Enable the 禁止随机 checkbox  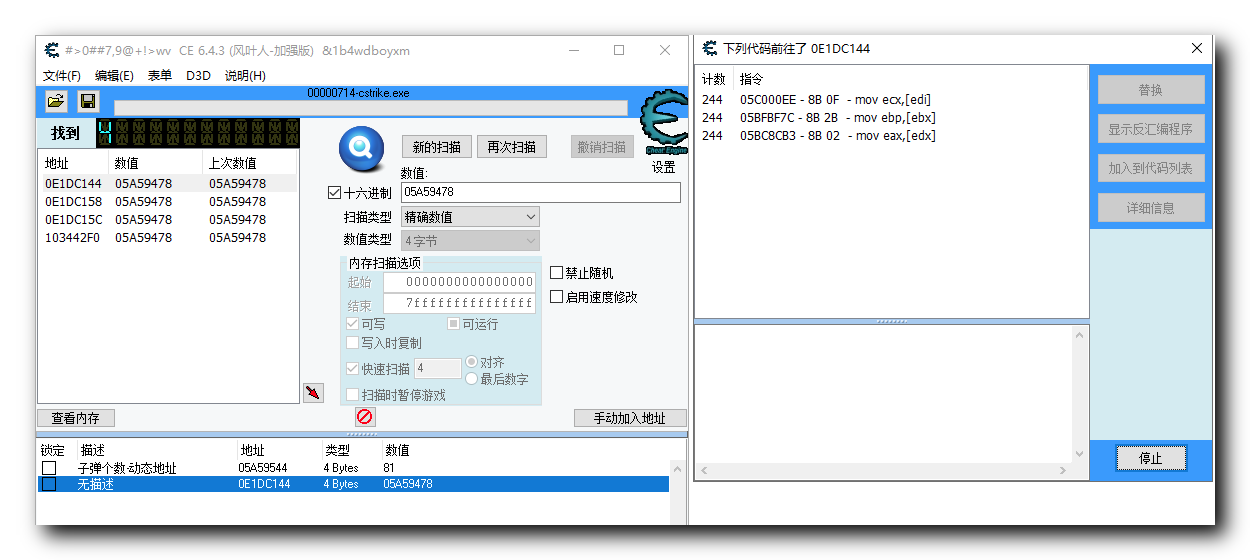tap(557, 273)
